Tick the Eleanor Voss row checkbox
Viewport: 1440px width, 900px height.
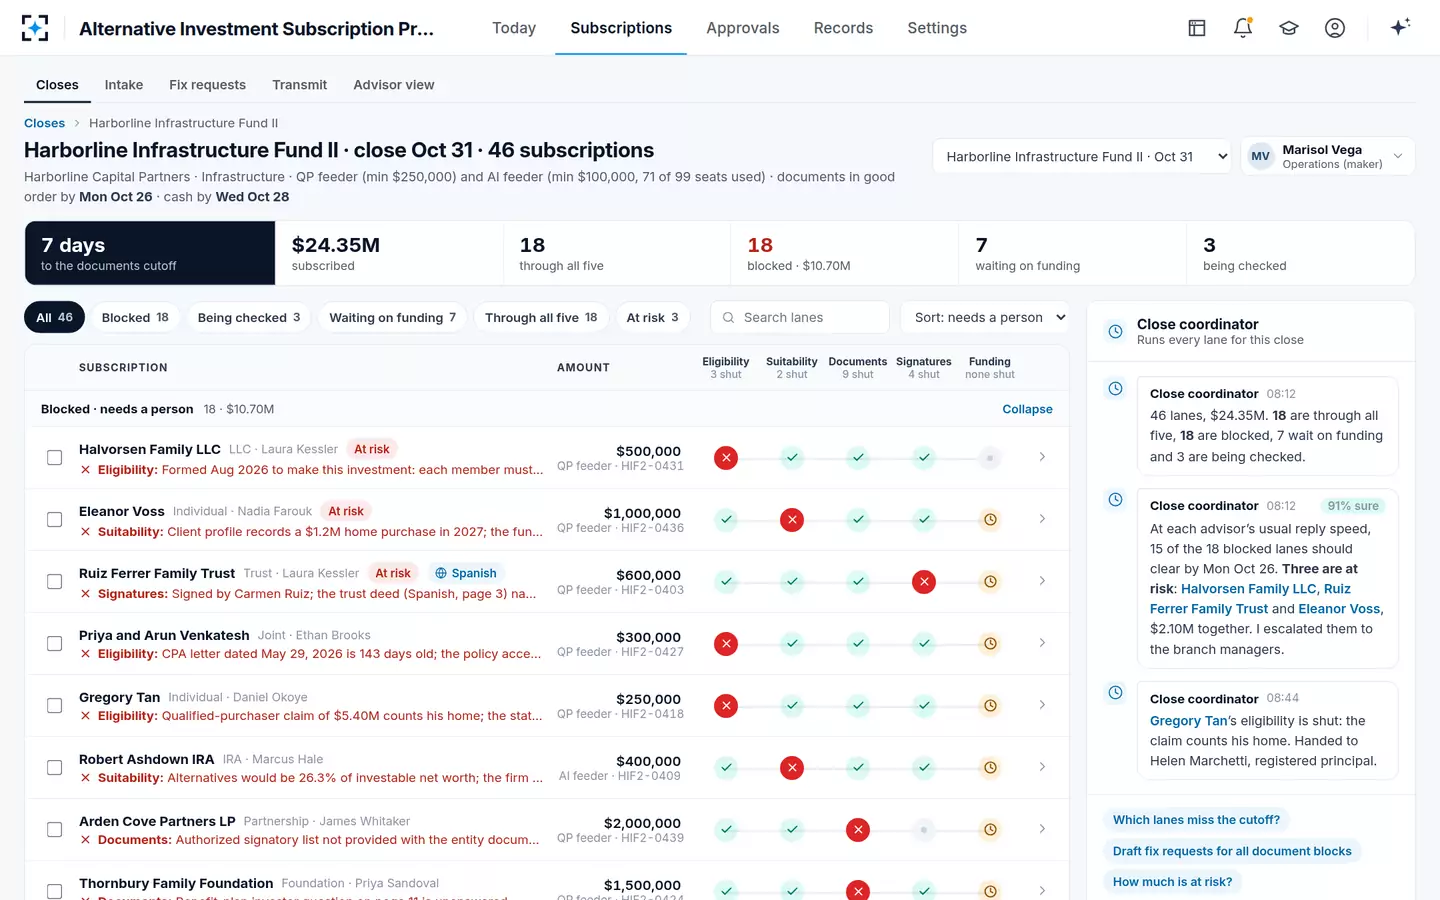55,520
